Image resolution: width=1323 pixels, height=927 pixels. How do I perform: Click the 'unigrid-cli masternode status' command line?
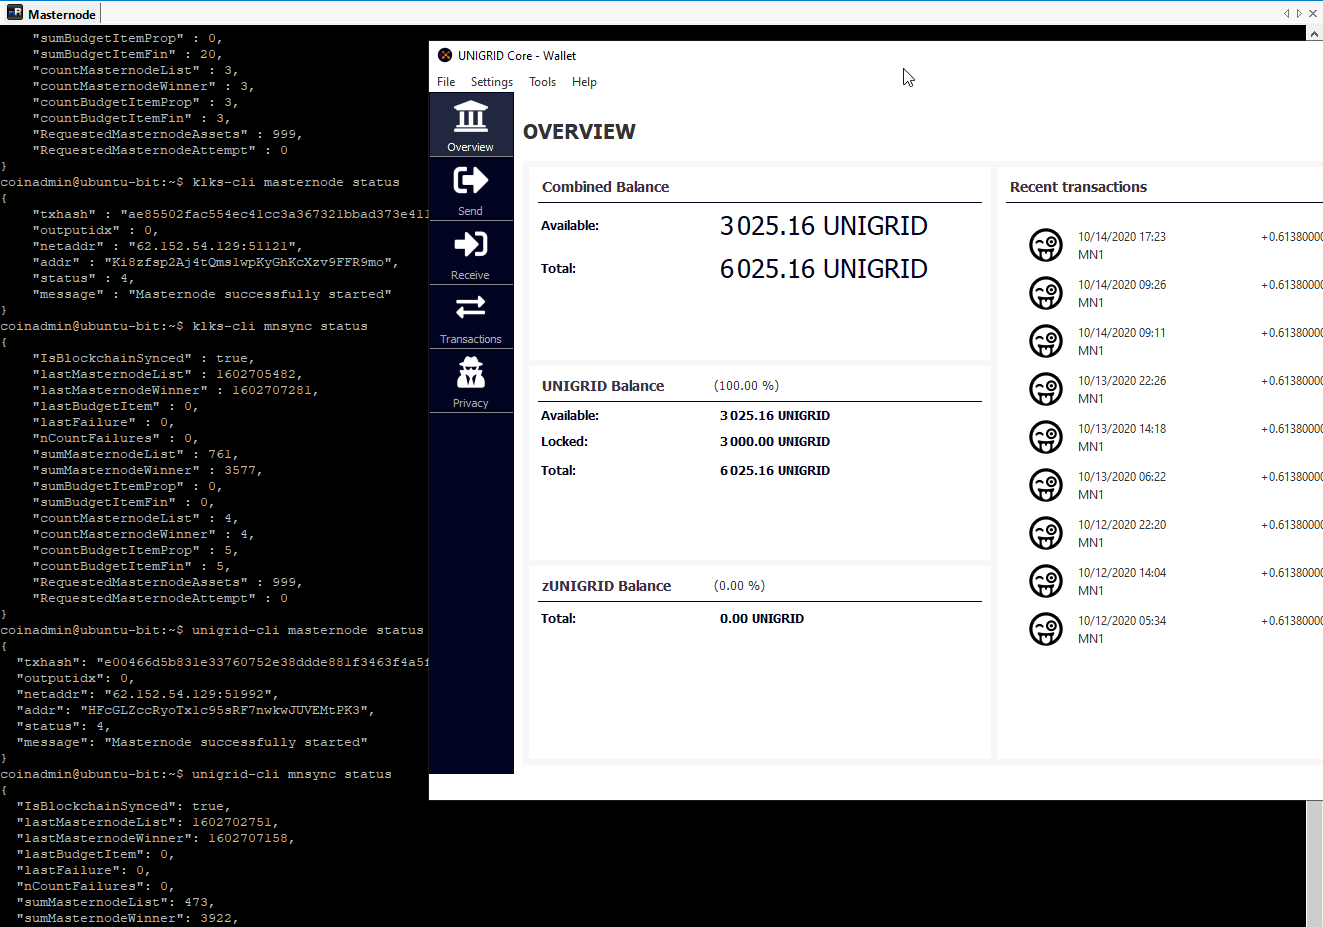(x=212, y=631)
